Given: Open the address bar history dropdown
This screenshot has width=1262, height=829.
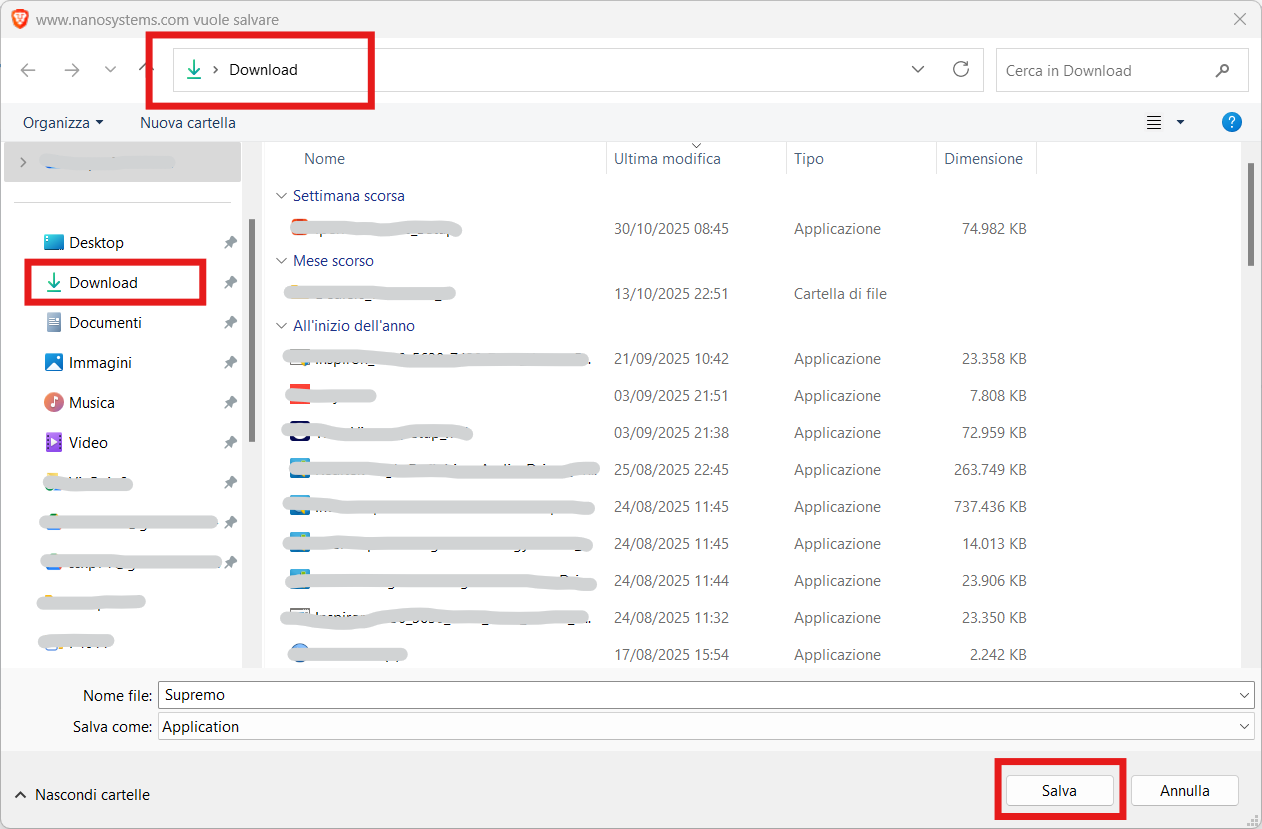Looking at the screenshot, I should (918, 70).
